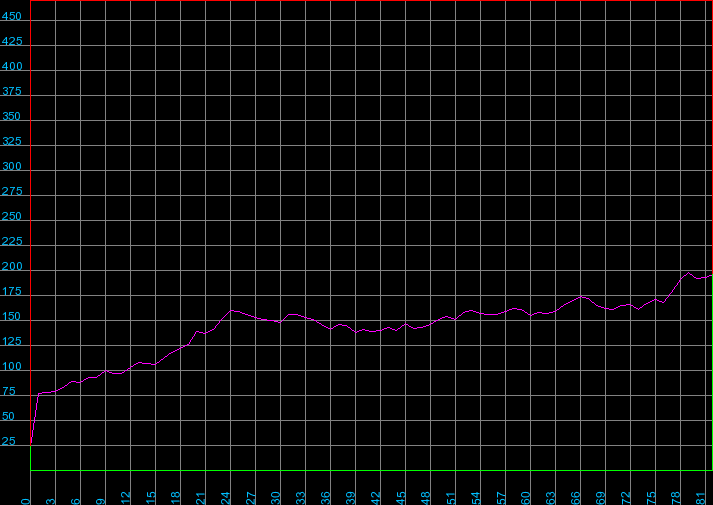This screenshot has width=713, height=505.
Task: Click the 450 label on the vertical axis
Action: pos(12,16)
